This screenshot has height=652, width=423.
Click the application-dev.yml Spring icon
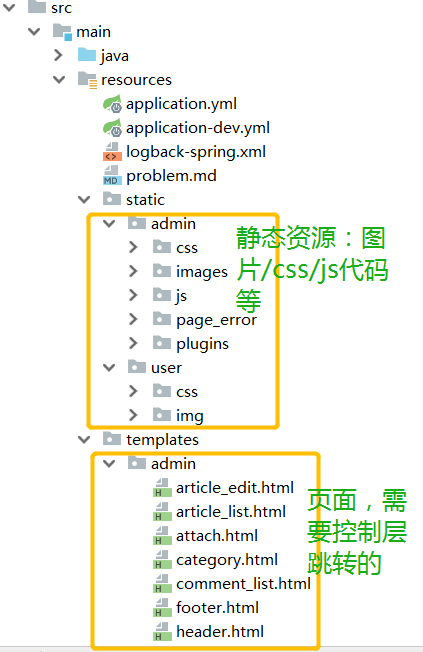point(112,128)
